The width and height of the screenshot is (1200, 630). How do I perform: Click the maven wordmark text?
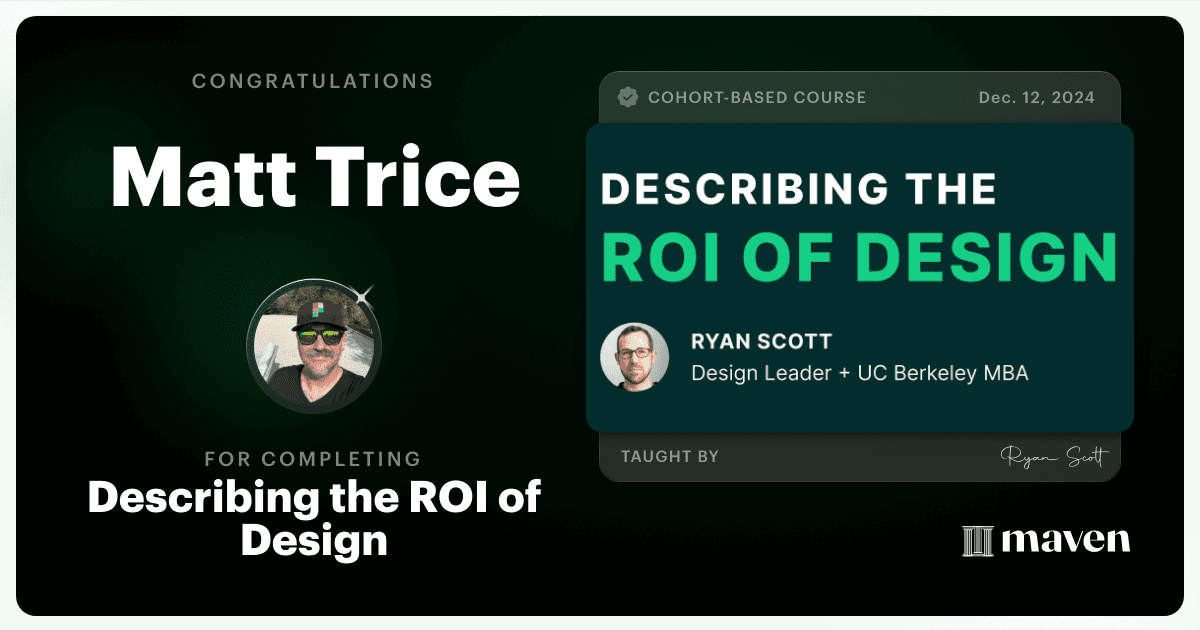1065,541
